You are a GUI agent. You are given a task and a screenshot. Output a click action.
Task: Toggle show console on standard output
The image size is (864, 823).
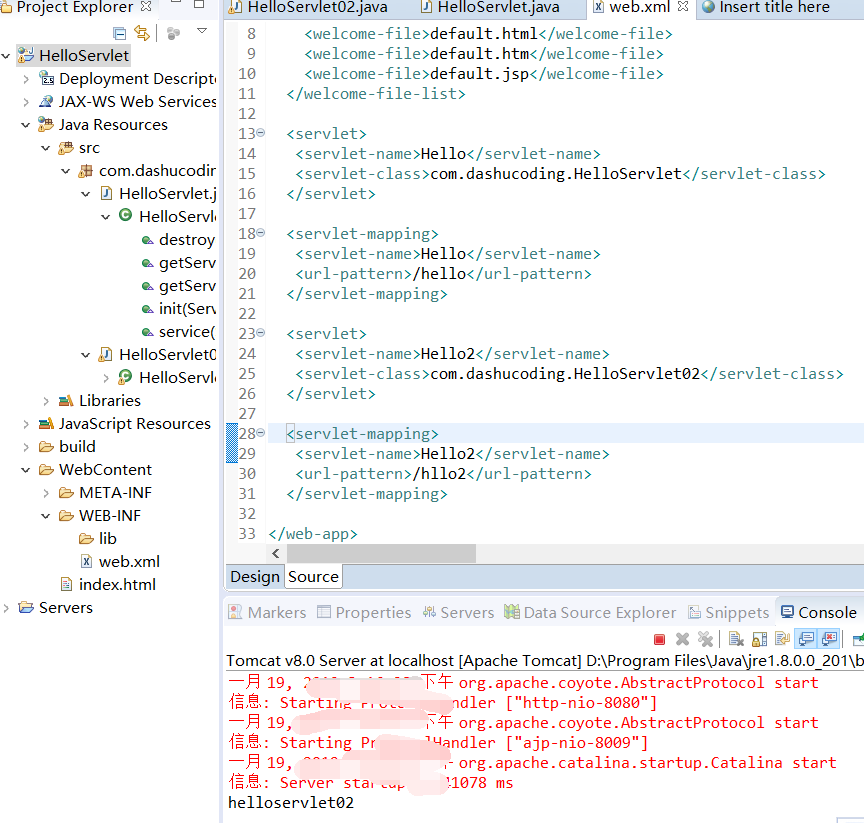(806, 639)
